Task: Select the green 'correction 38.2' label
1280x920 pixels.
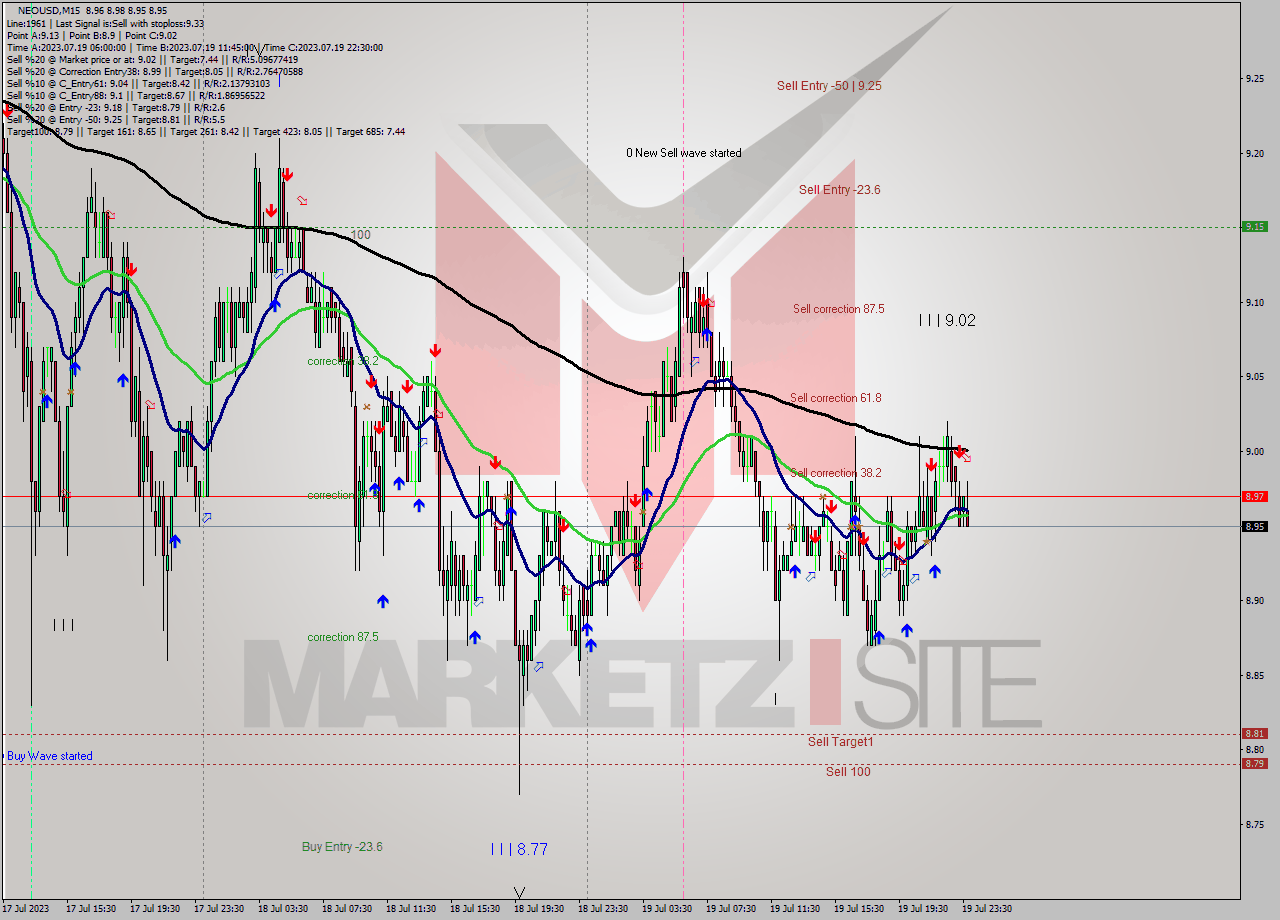Action: 343,362
